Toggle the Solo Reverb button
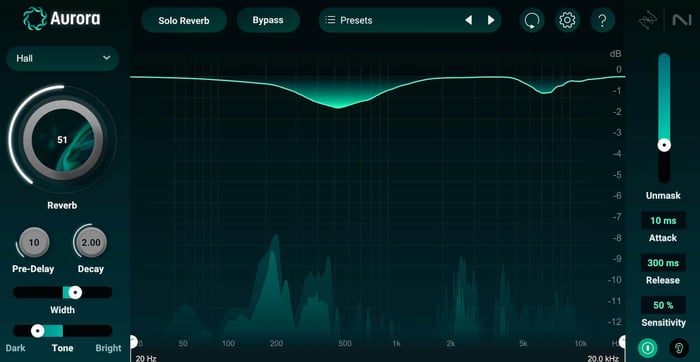This screenshot has width=700, height=362. 184,21
